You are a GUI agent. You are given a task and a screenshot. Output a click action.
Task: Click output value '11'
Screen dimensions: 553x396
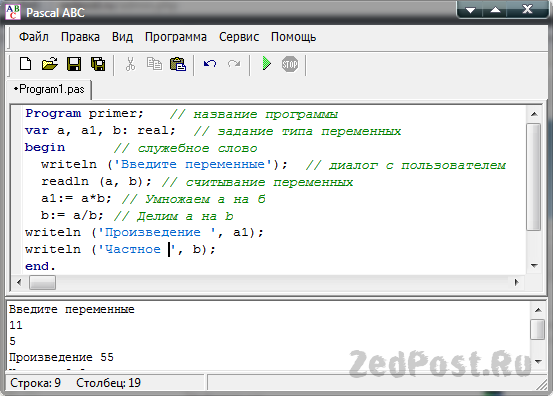[x=16, y=325]
